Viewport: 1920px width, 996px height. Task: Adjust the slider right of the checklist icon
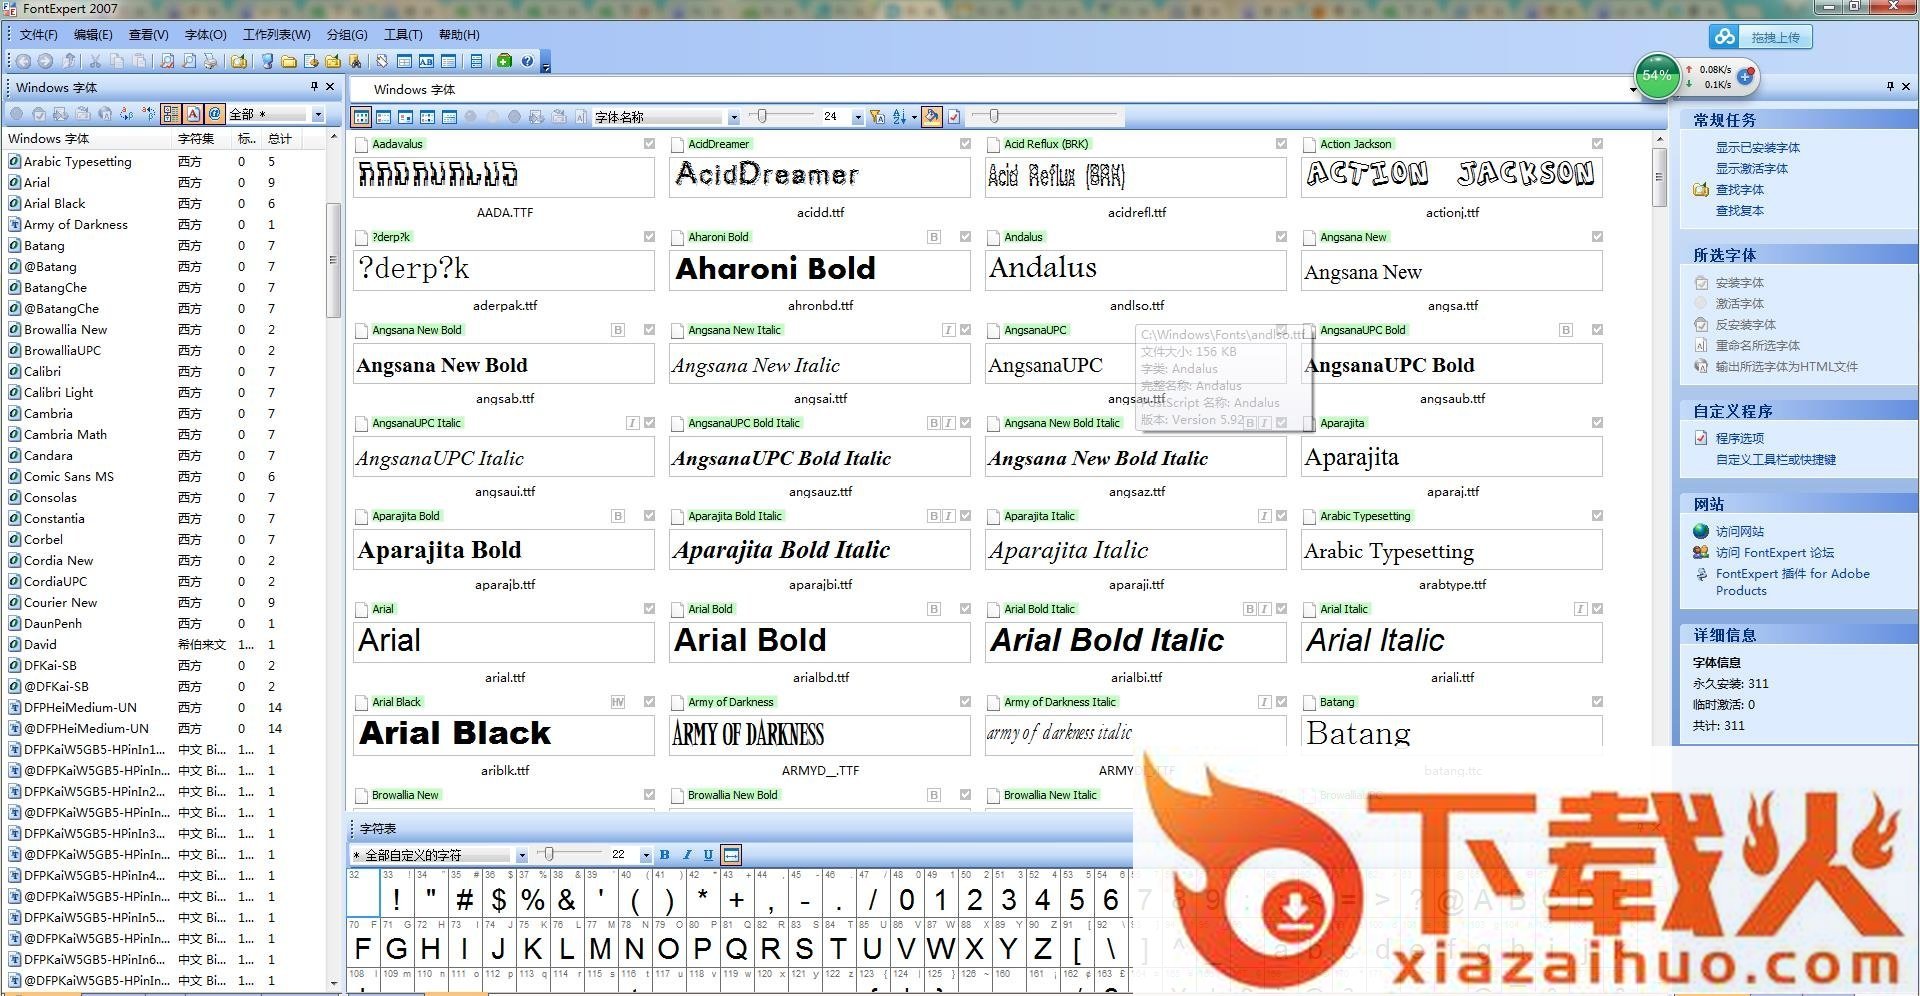(993, 116)
